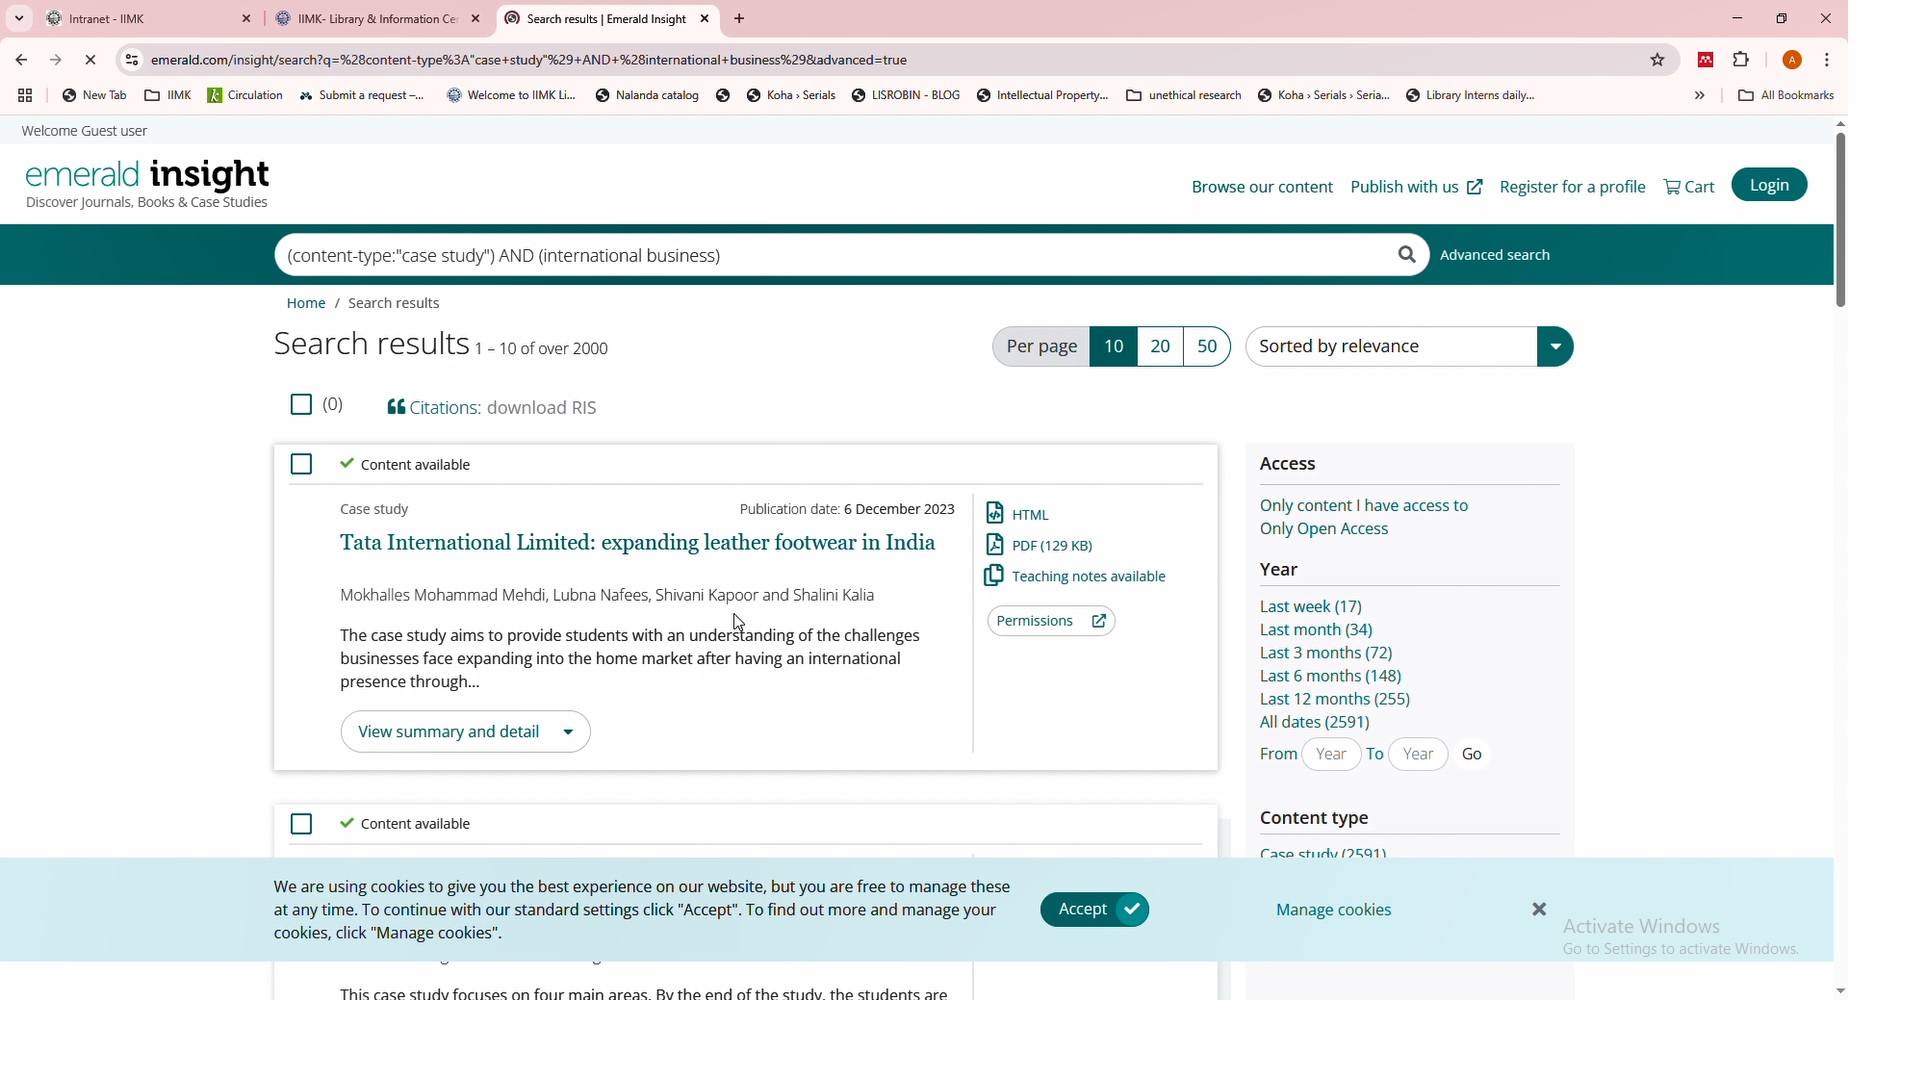Stop page loading in browser toolbar
This screenshot has width=1918, height=1092.
pyautogui.click(x=90, y=60)
